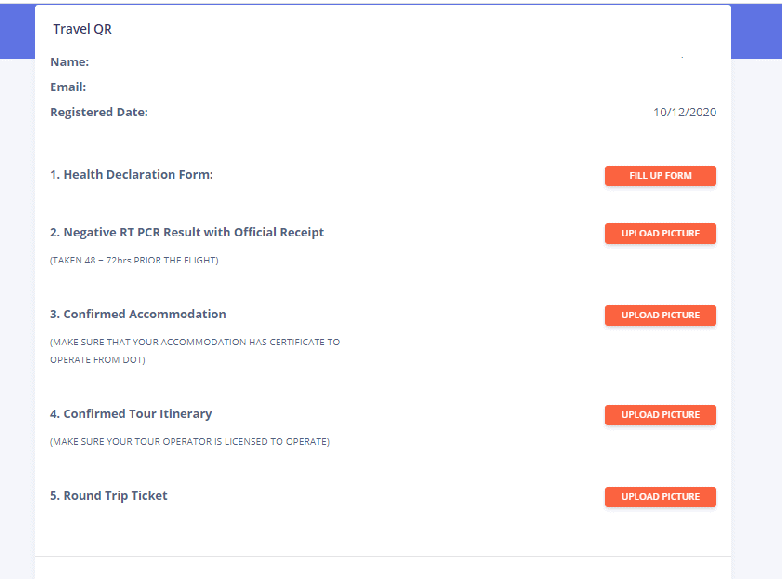Click the Round Trip Ticket heading
This screenshot has width=782, height=579.
coord(109,496)
